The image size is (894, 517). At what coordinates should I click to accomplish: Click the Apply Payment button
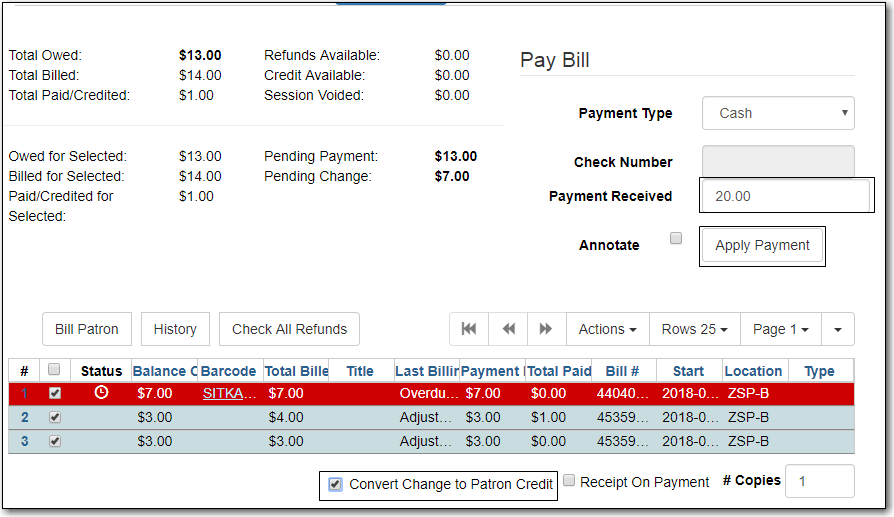[762, 245]
